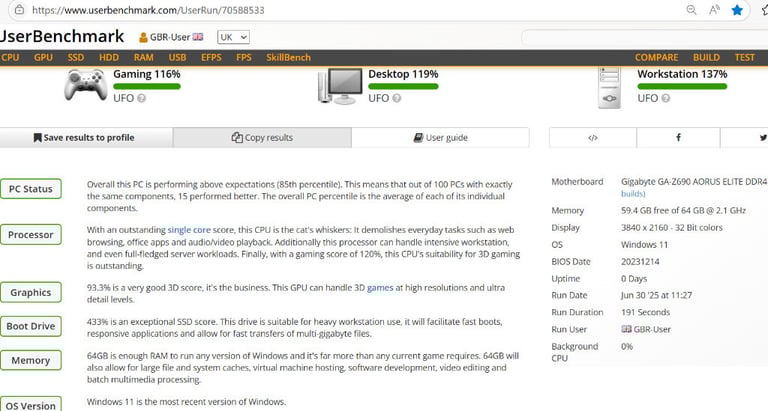Open the SkillBench menu item
768x411 pixels.
click(288, 57)
